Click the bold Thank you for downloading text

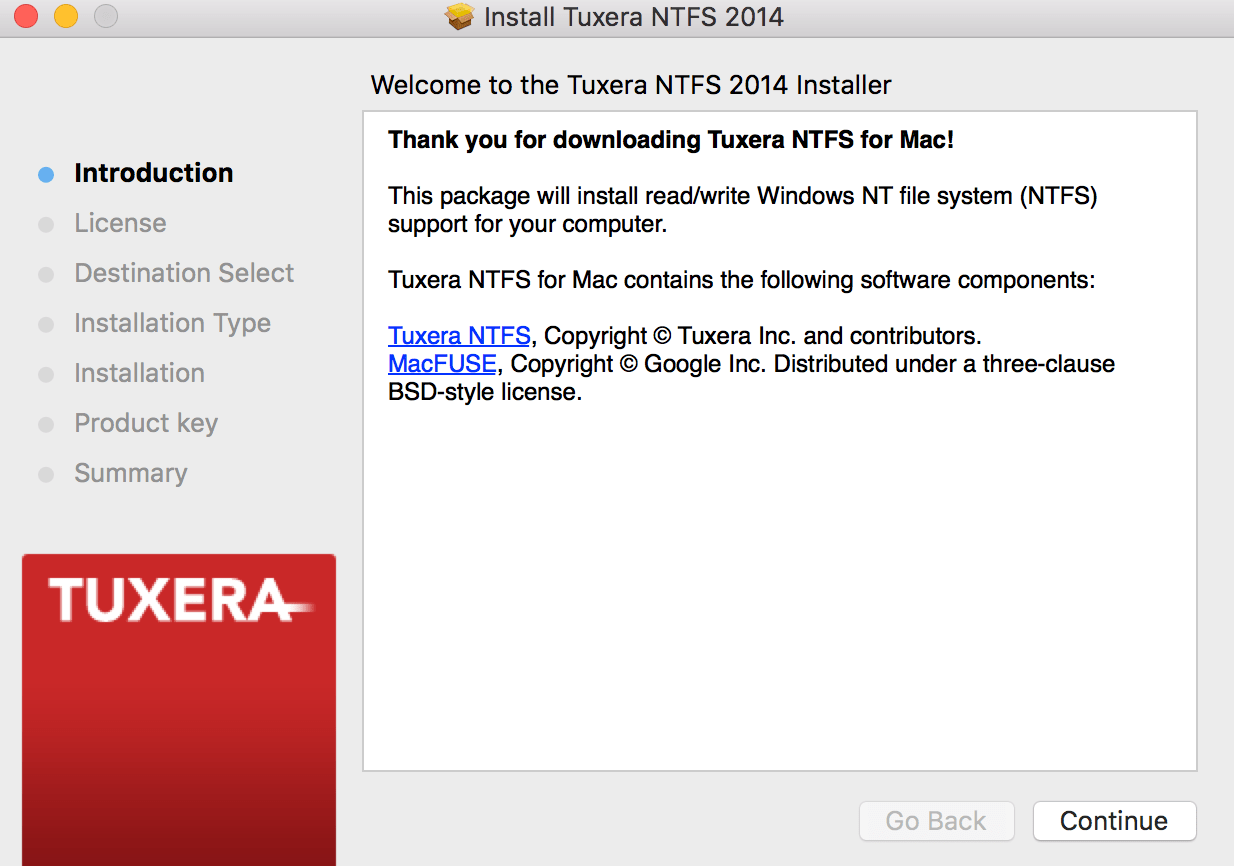[x=671, y=140]
